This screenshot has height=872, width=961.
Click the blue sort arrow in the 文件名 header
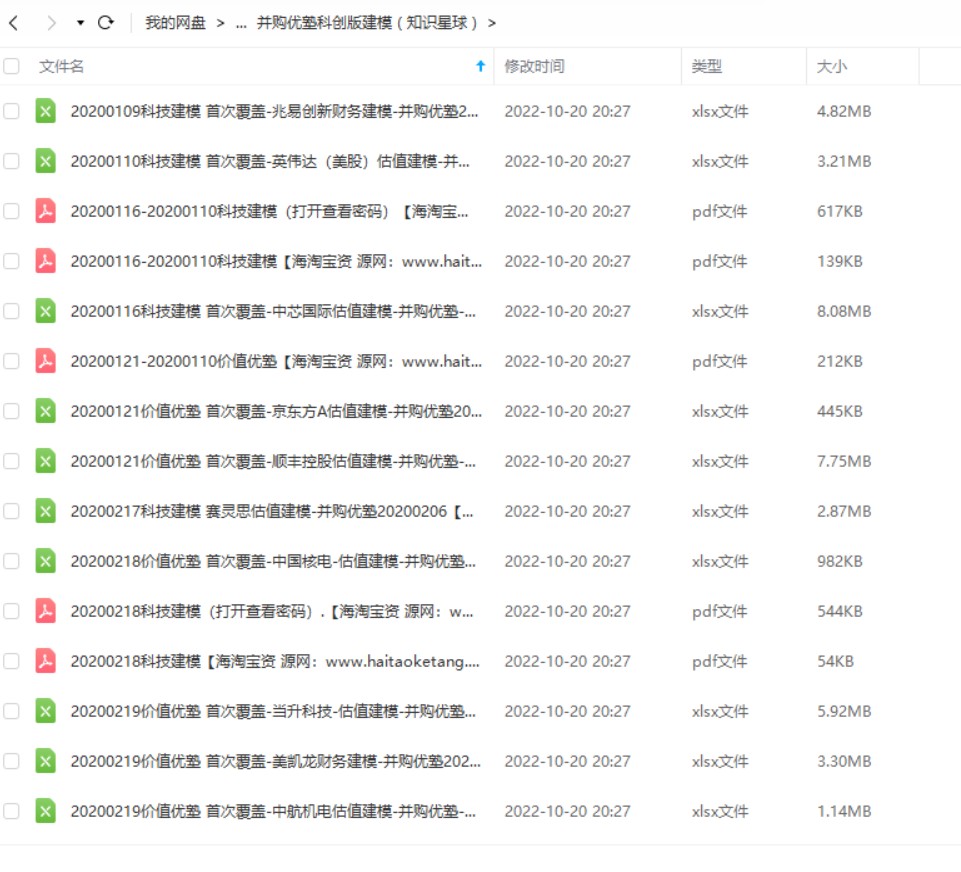pos(480,66)
